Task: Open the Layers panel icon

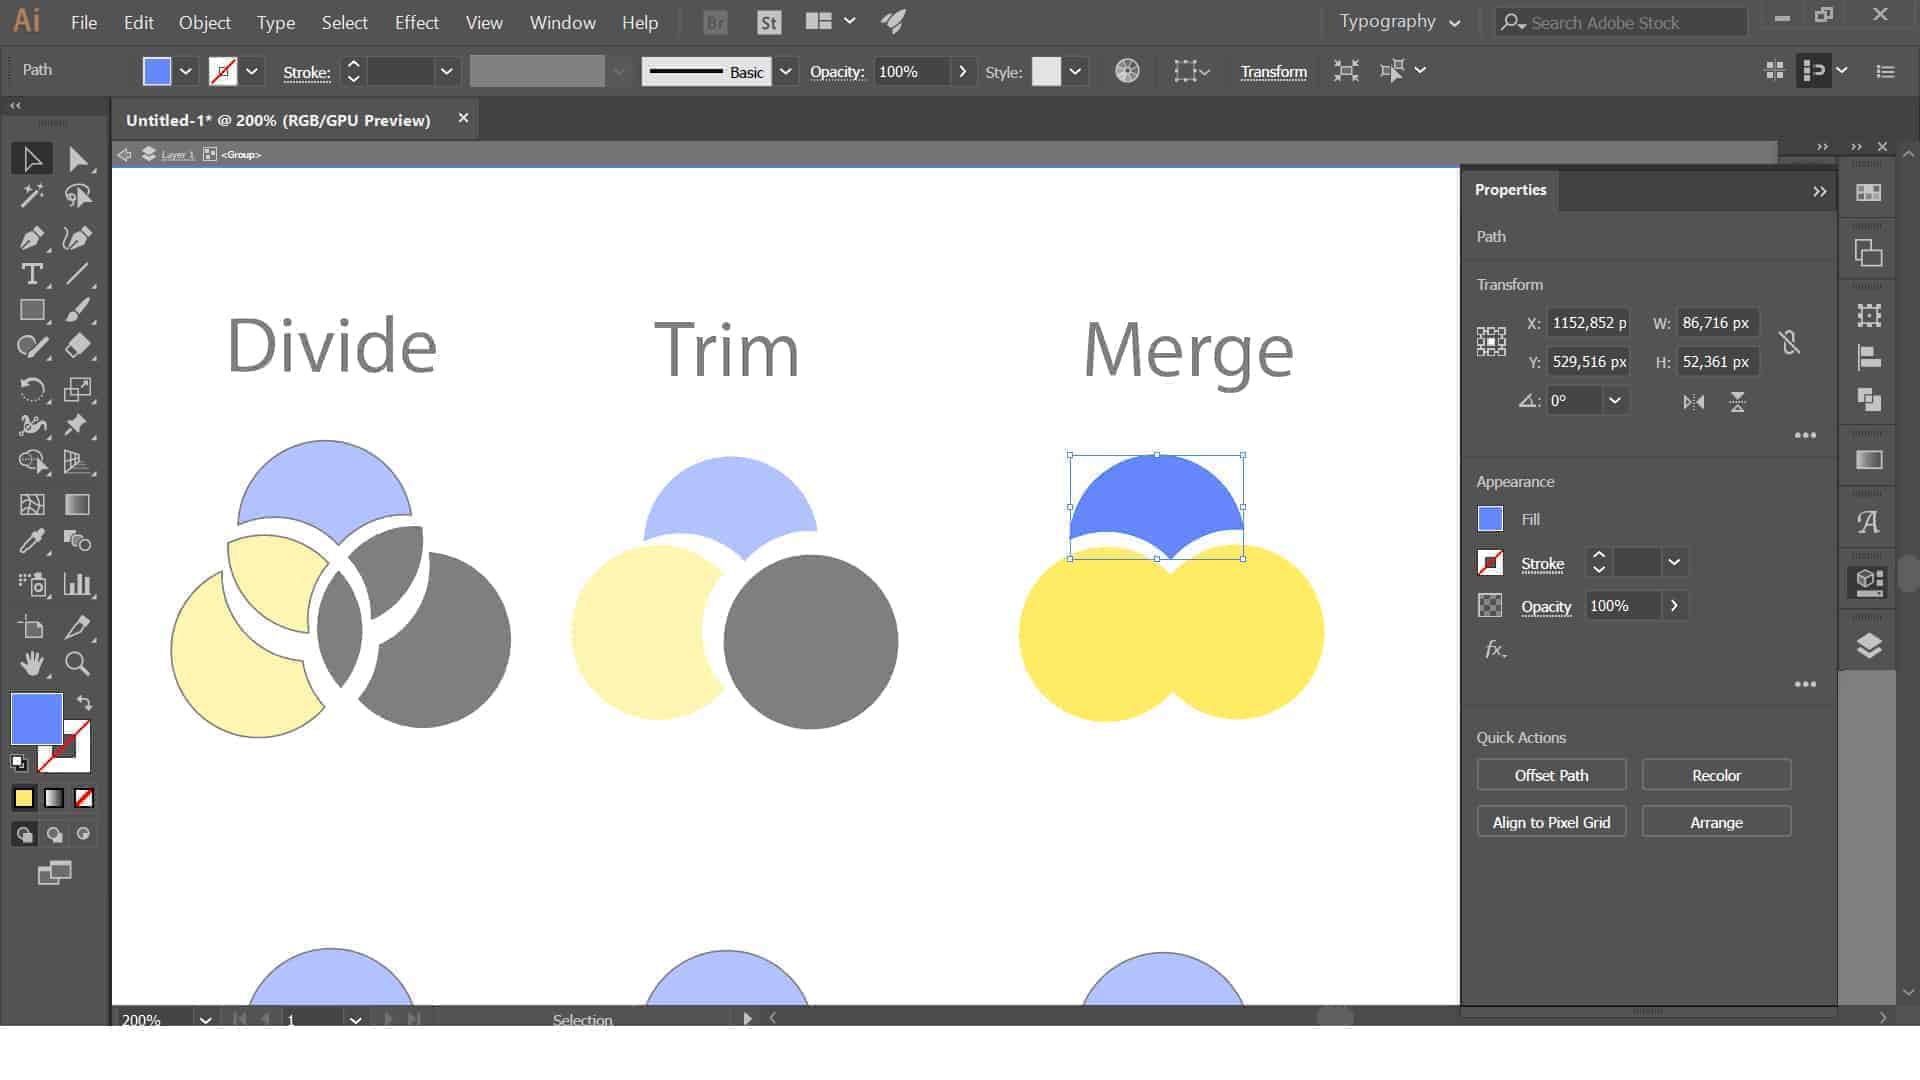Action: (x=1868, y=646)
